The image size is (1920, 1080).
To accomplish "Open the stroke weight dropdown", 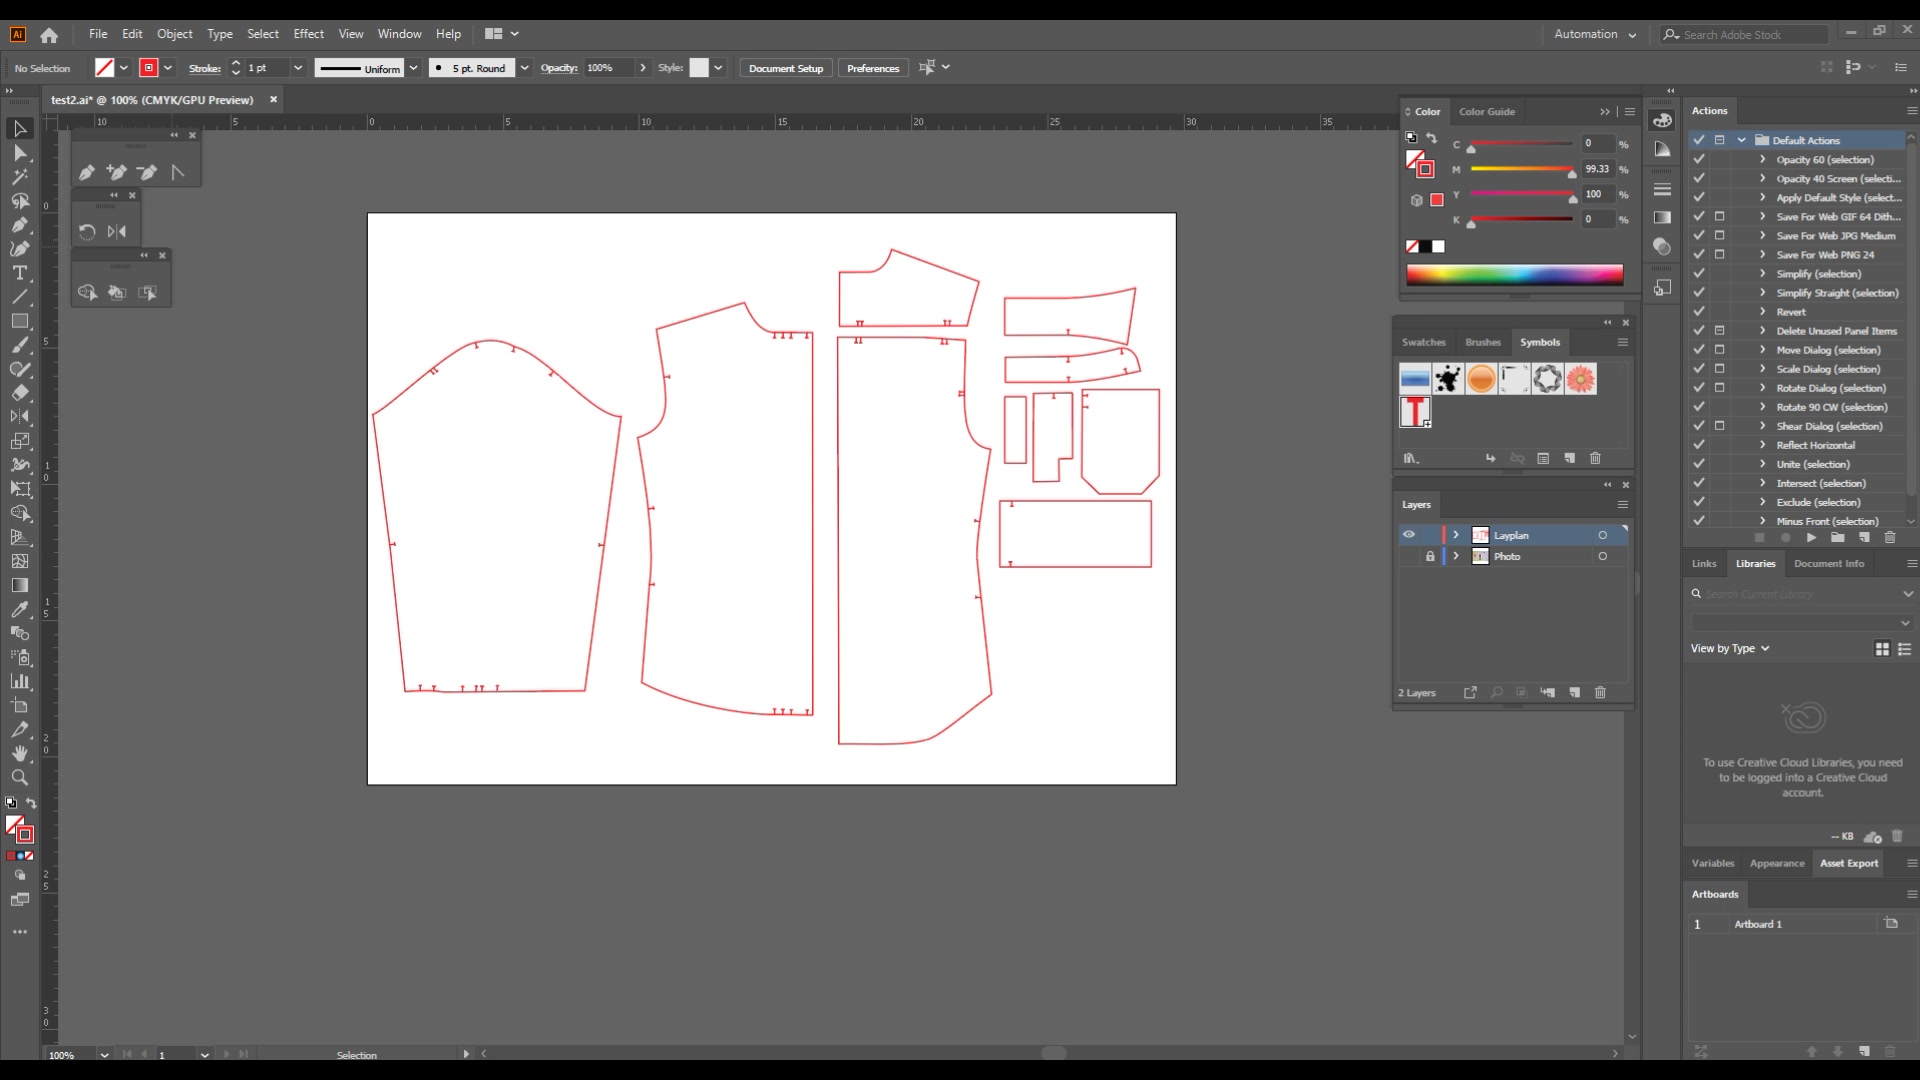I will tap(299, 67).
